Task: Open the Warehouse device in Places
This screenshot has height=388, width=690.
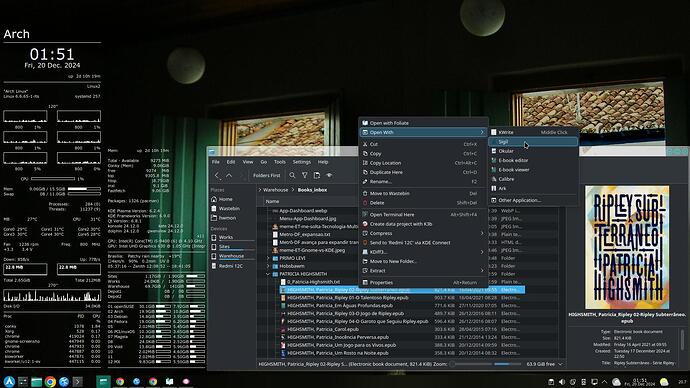Action: (232, 256)
